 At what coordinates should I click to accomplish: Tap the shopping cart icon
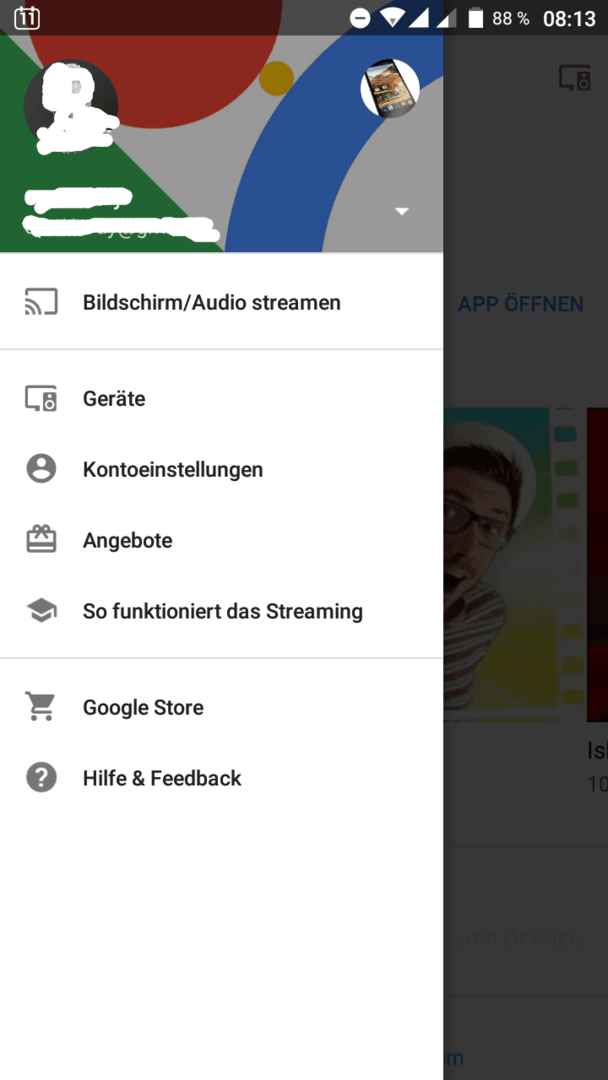pyautogui.click(x=40, y=707)
